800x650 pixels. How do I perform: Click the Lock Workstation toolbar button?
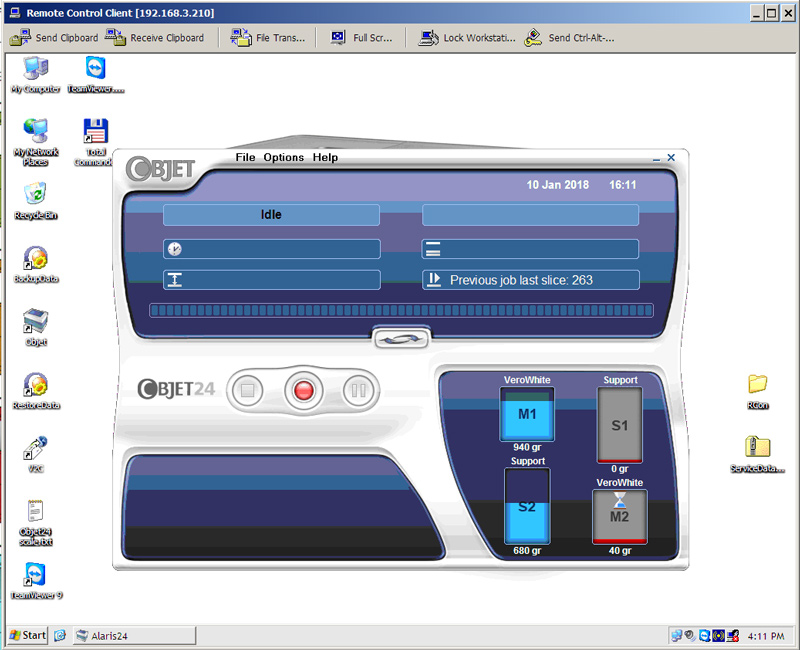[x=467, y=38]
